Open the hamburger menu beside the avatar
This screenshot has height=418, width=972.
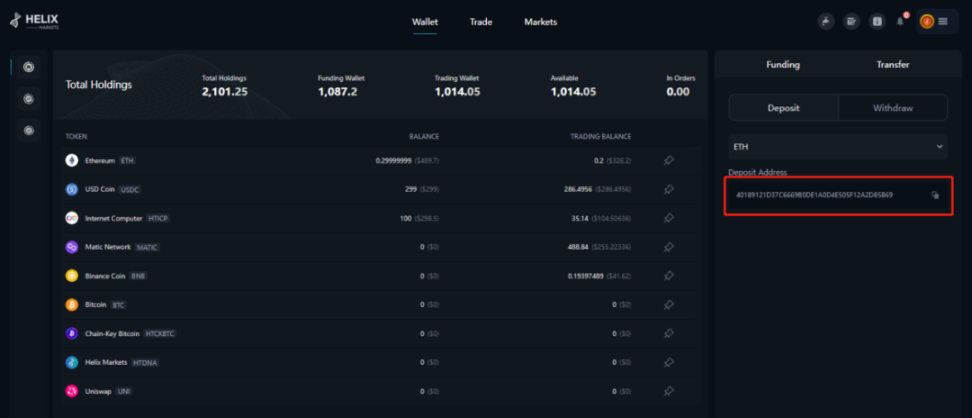[x=943, y=22]
